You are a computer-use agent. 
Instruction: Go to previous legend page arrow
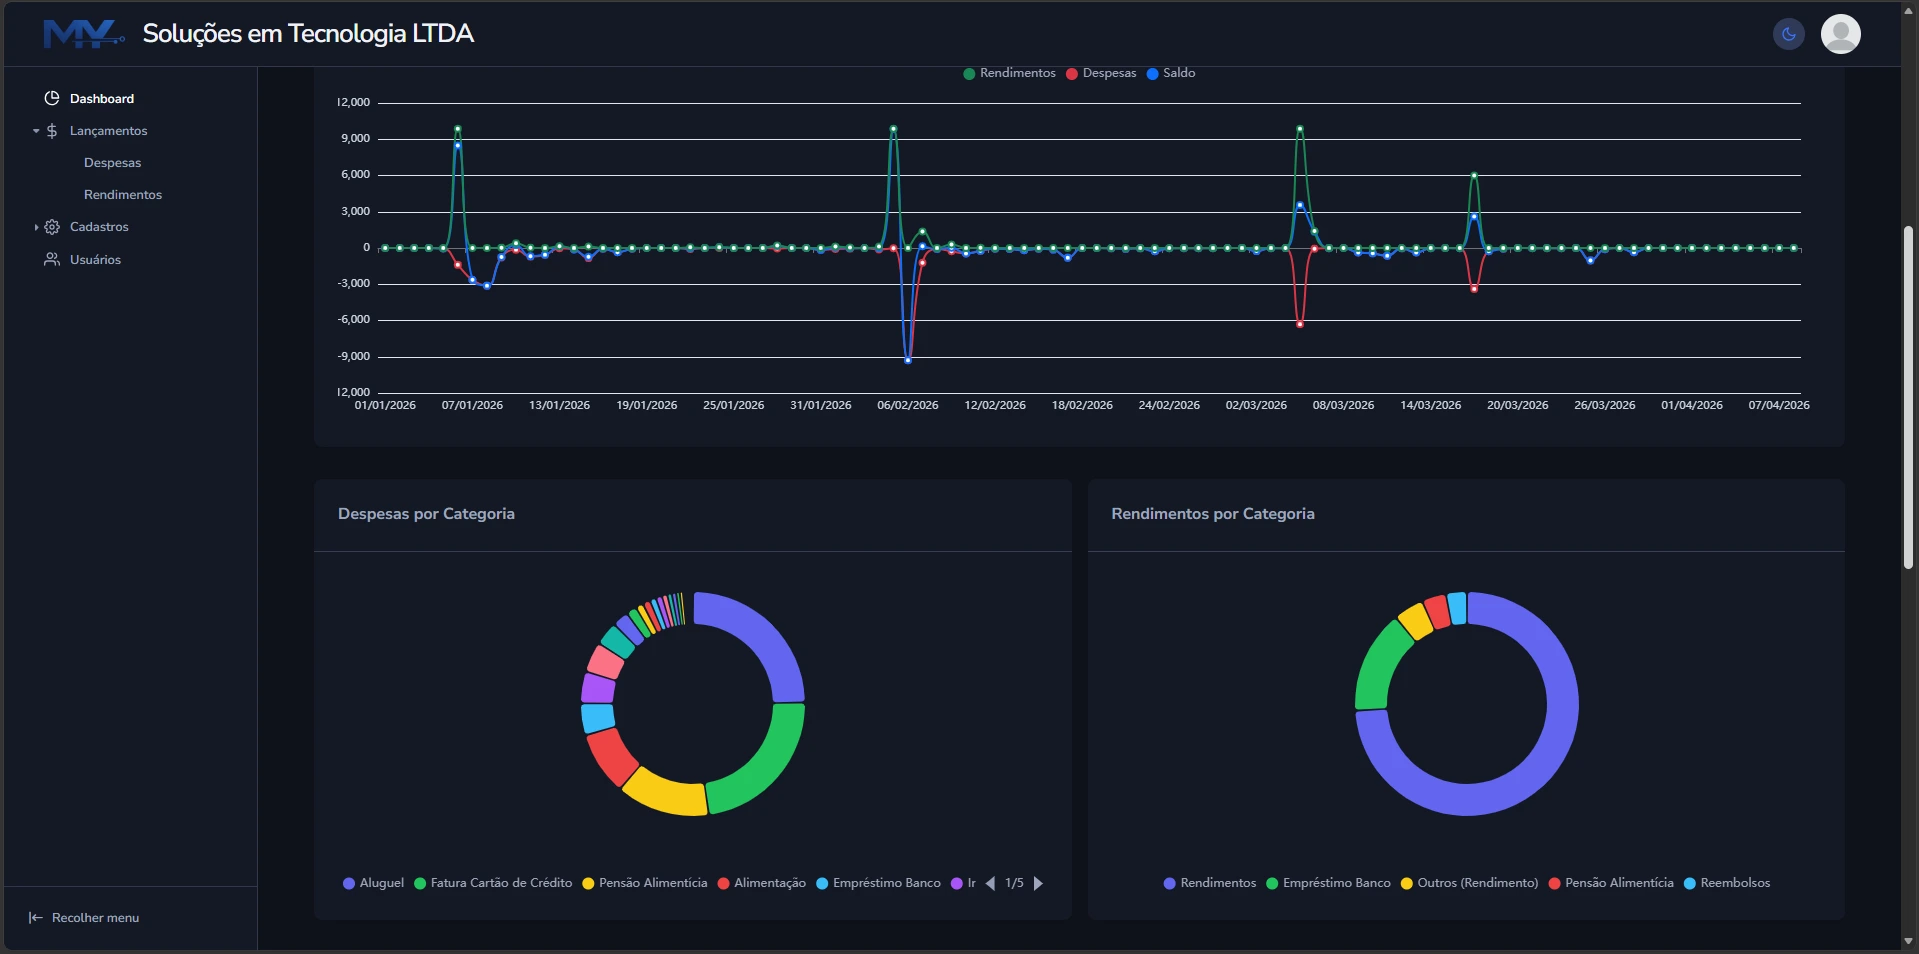991,883
